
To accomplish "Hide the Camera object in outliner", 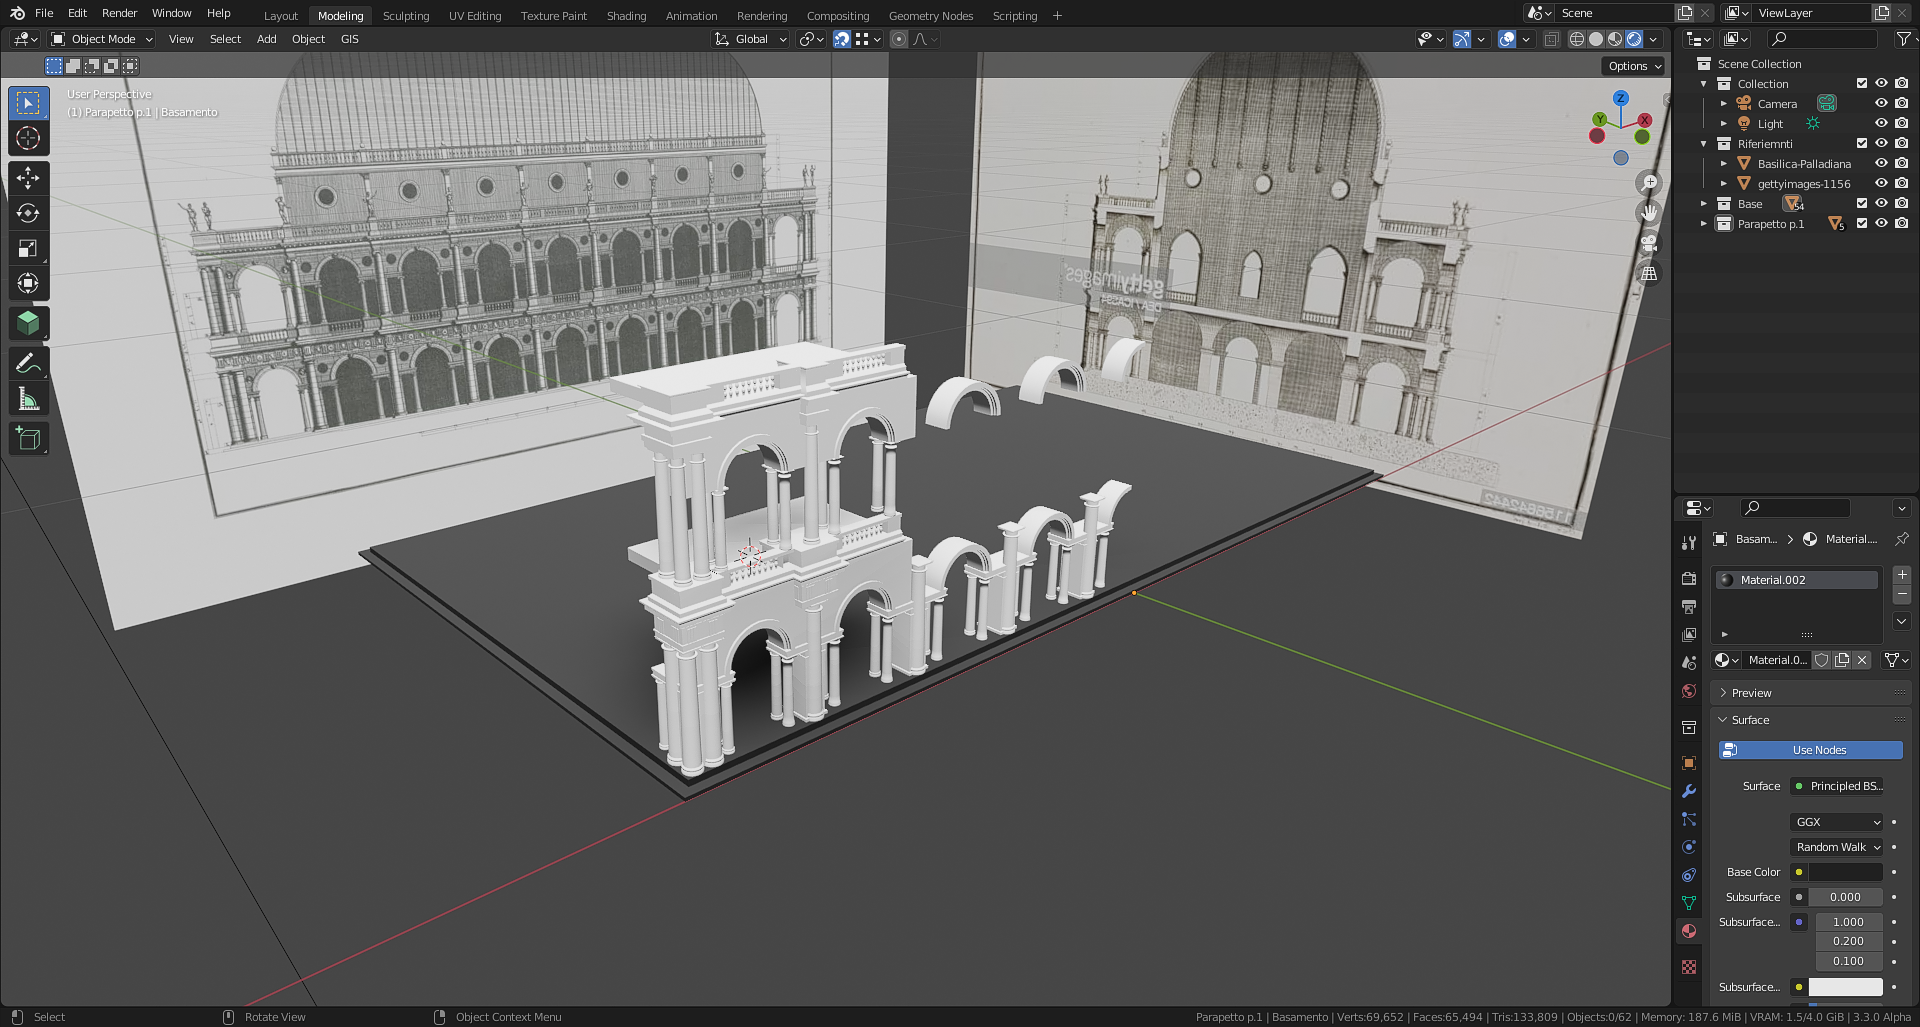I will pyautogui.click(x=1881, y=103).
